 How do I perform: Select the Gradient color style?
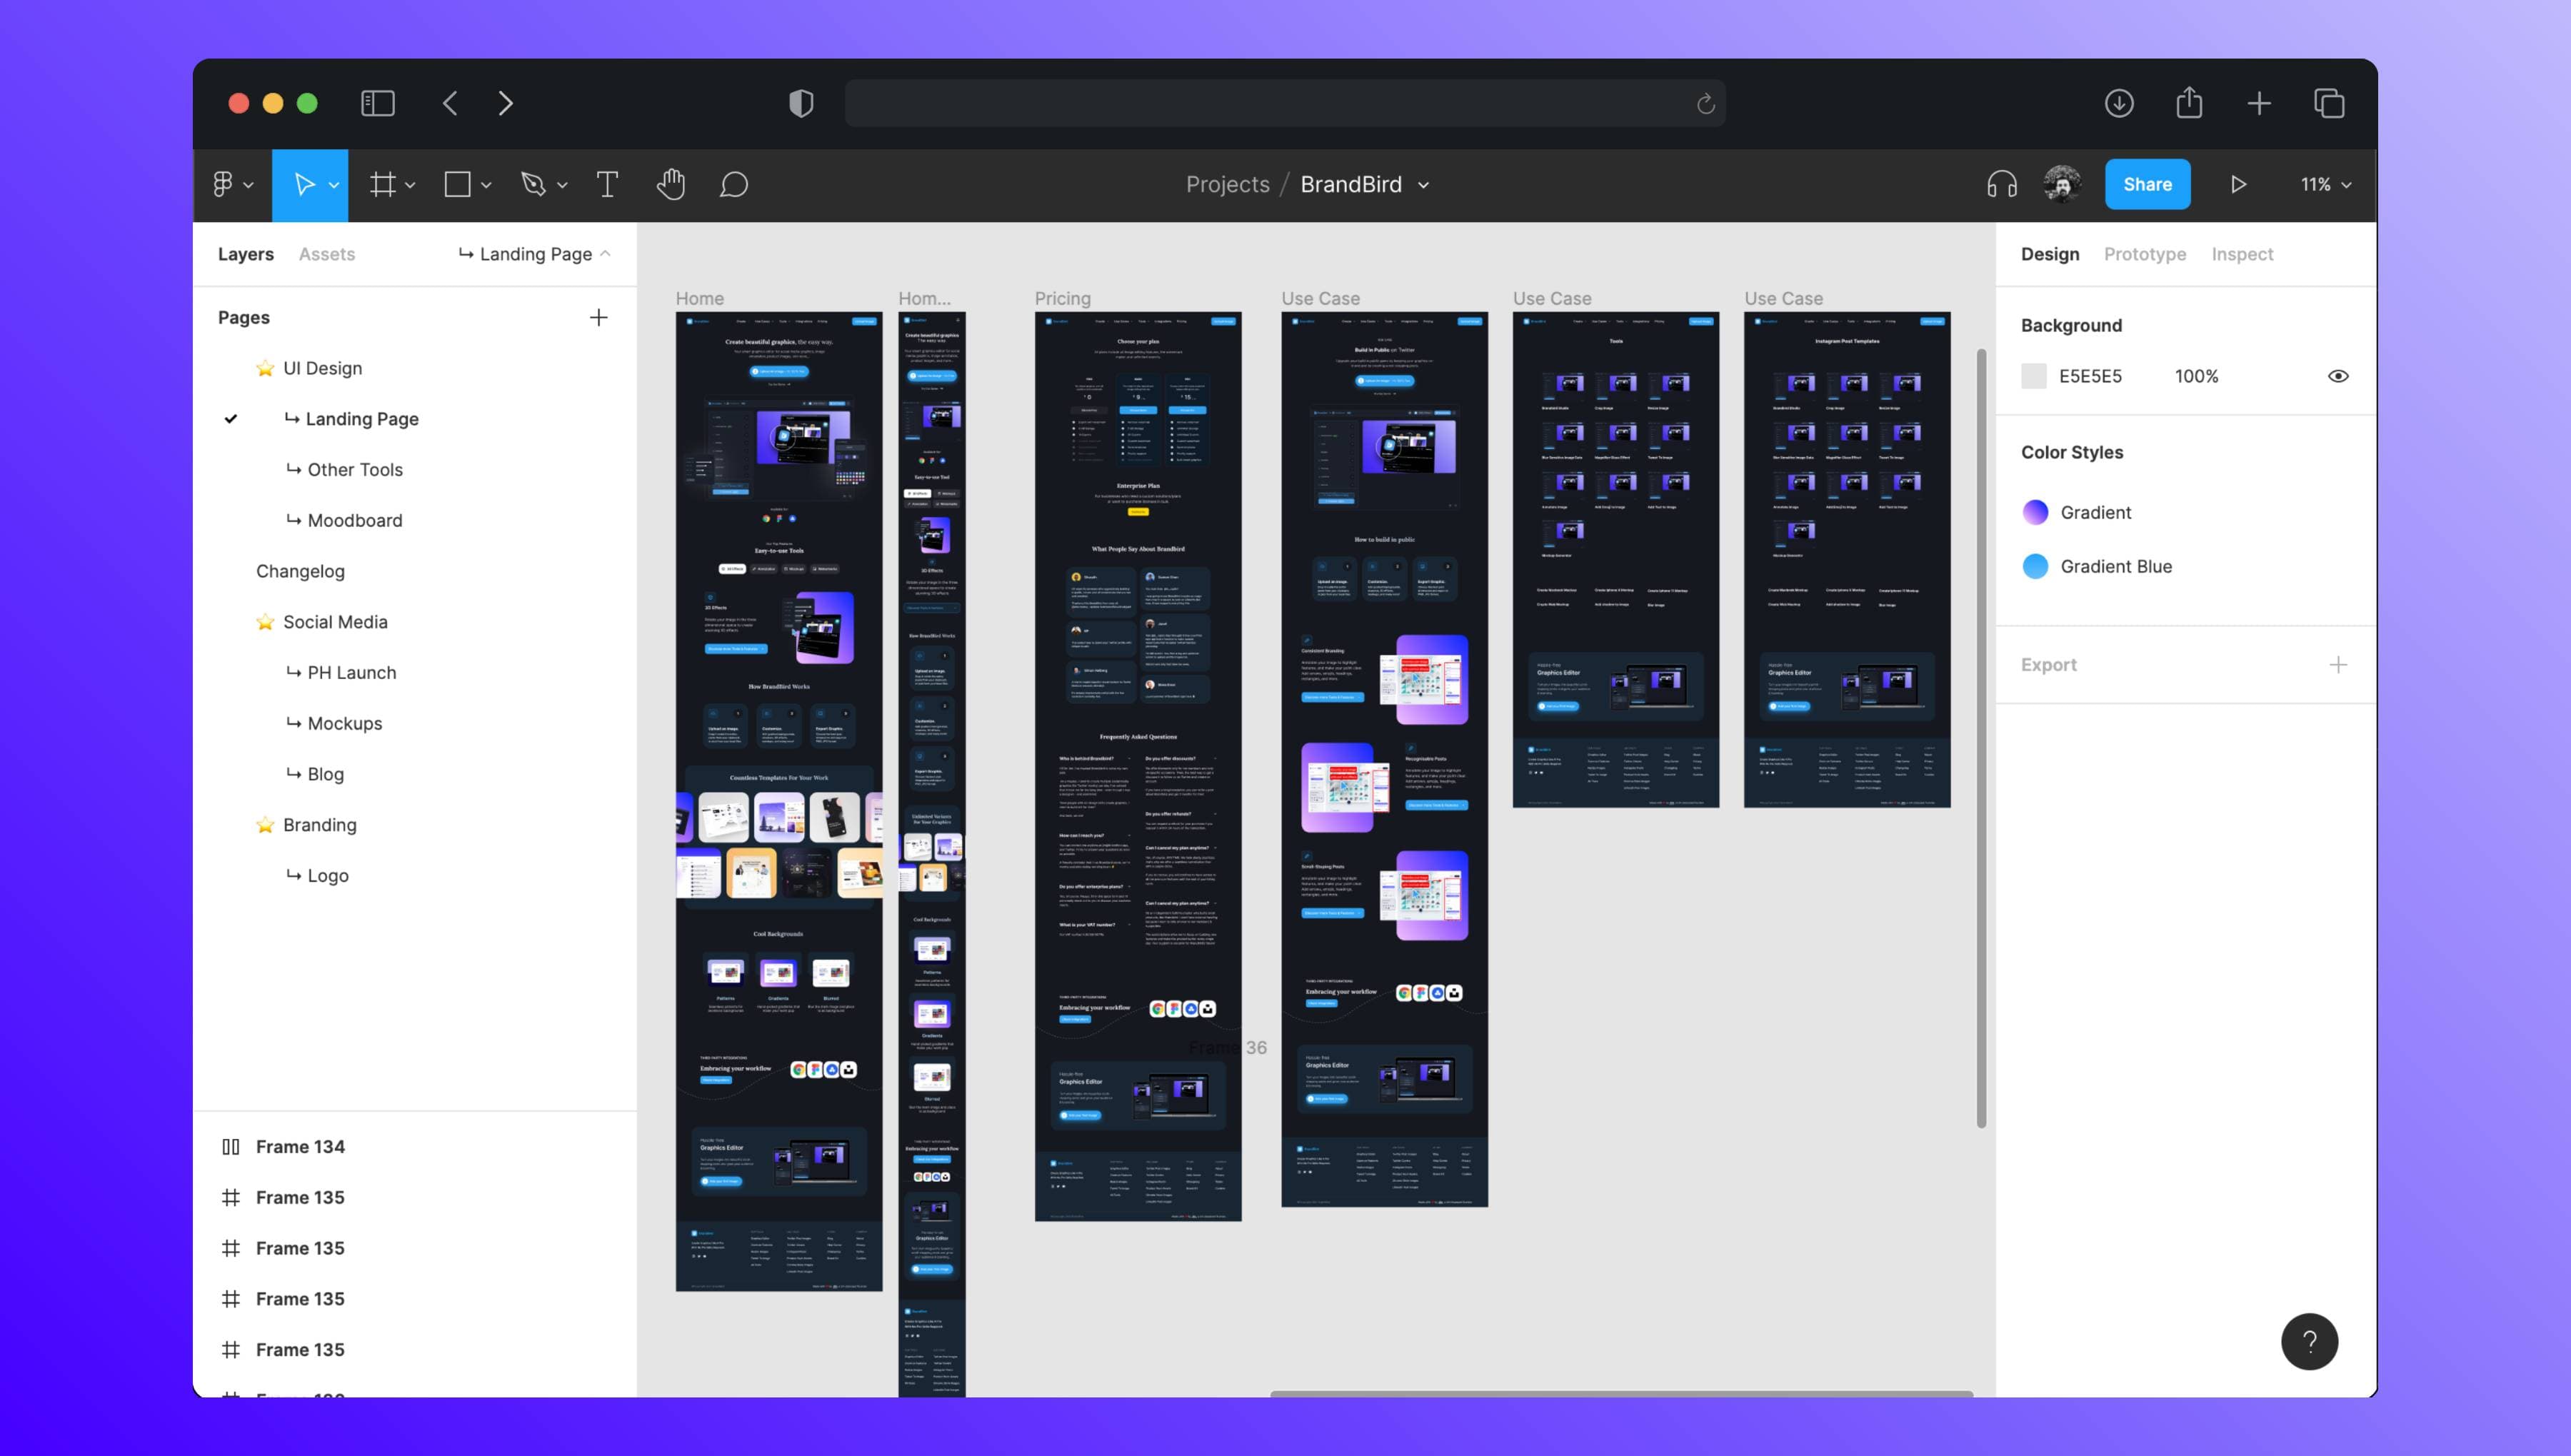point(2095,512)
